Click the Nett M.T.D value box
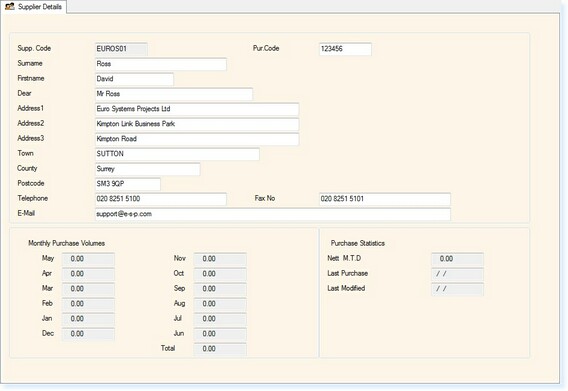This screenshot has width=568, height=391. 457,259
